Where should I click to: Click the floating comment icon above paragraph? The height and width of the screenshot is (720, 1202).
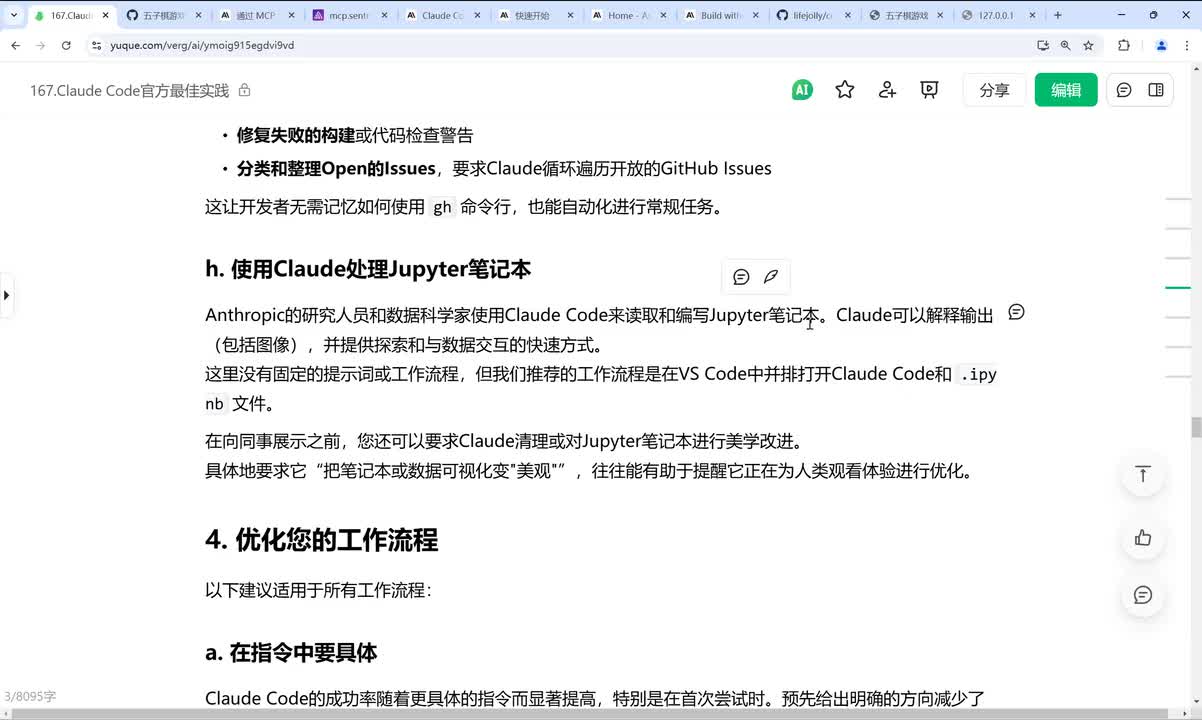[x=741, y=277]
